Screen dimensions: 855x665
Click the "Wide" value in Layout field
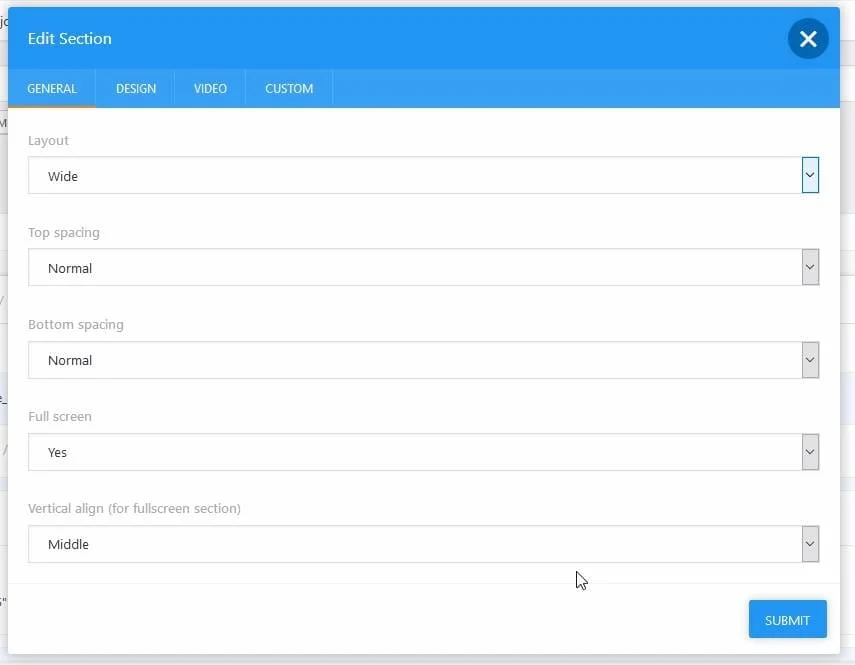click(x=63, y=177)
